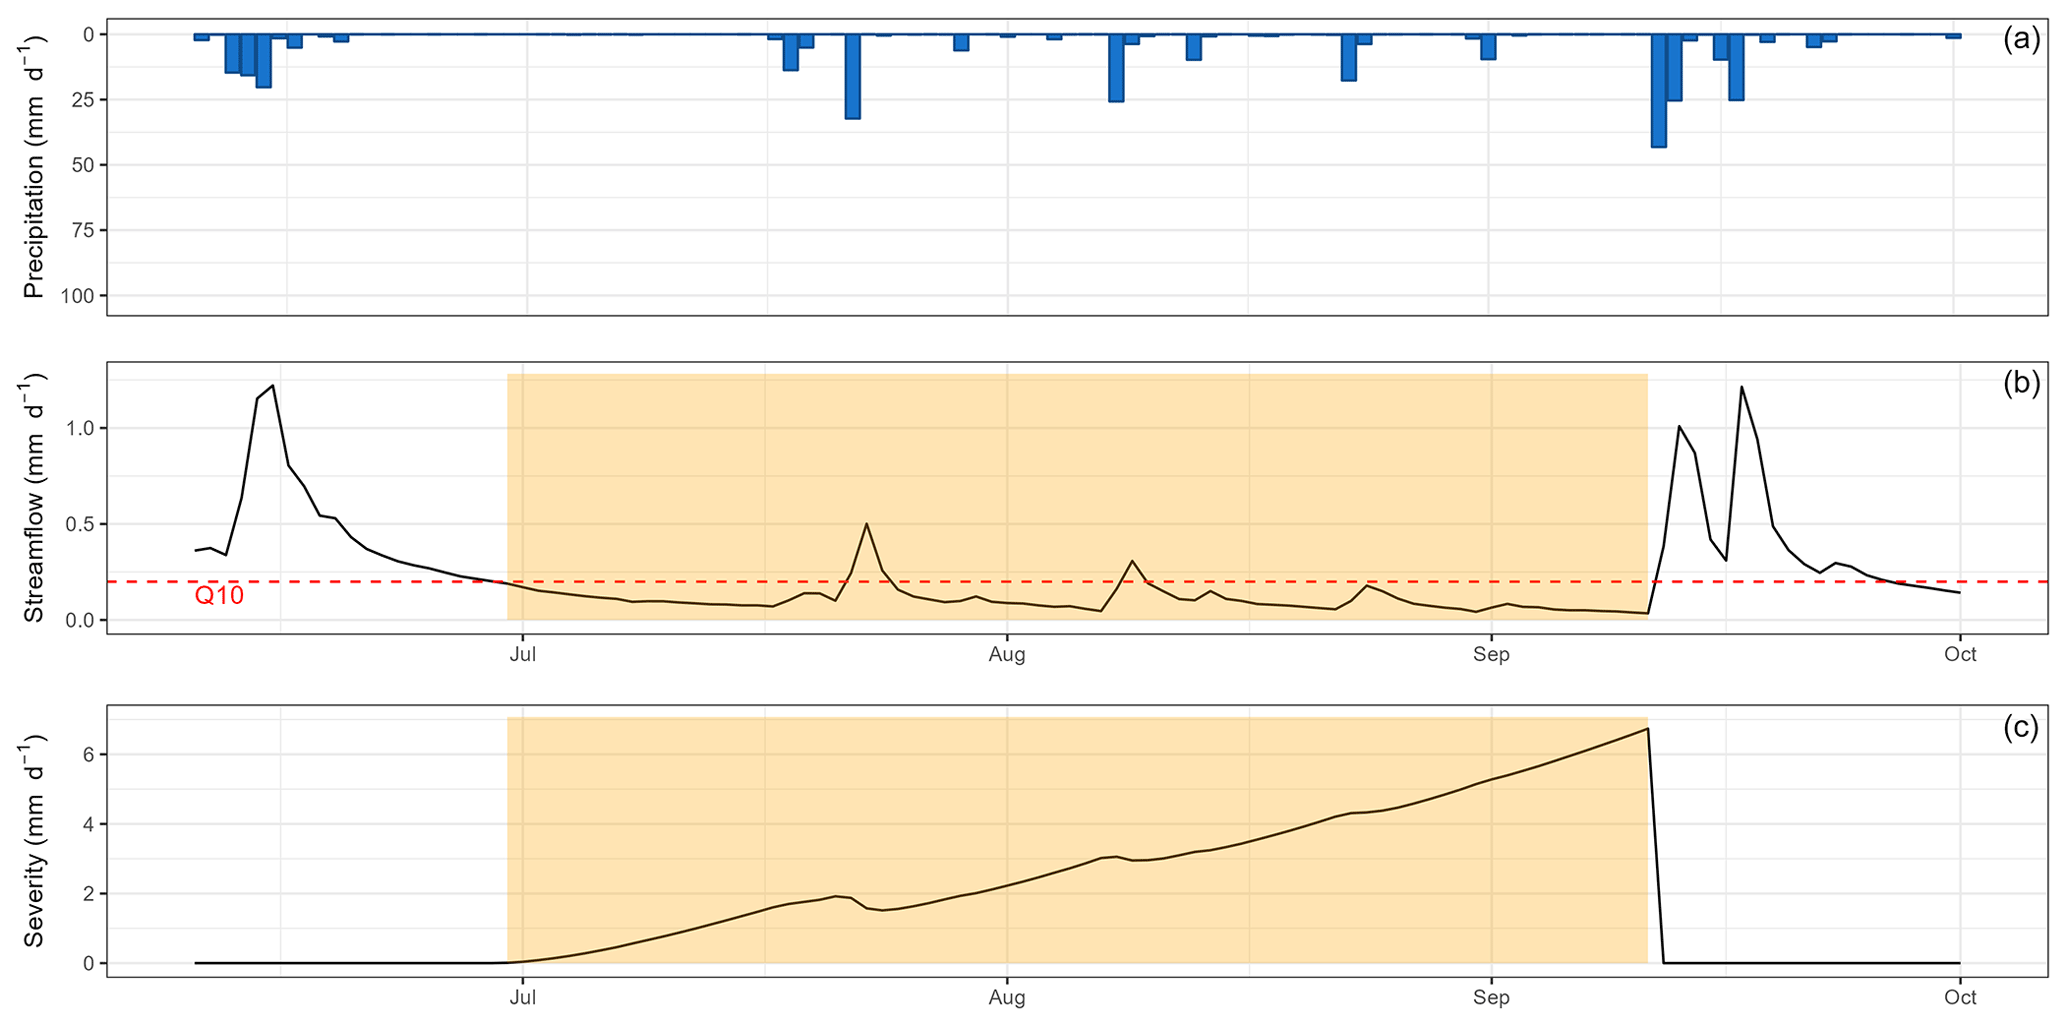The height and width of the screenshot is (1026, 2067).
Task: Click the Jul tick label under streamflow panel
Action: tap(521, 655)
